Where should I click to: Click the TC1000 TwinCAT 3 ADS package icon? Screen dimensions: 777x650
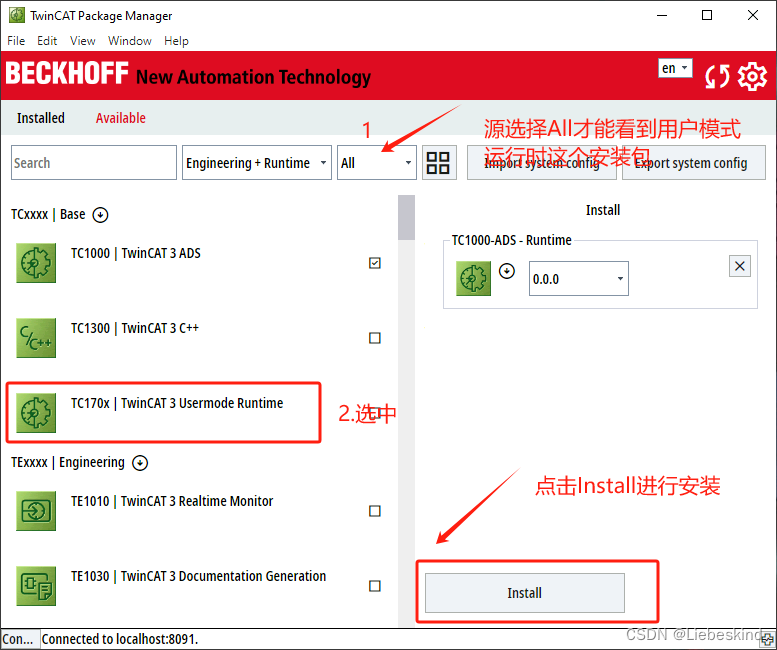coord(36,263)
